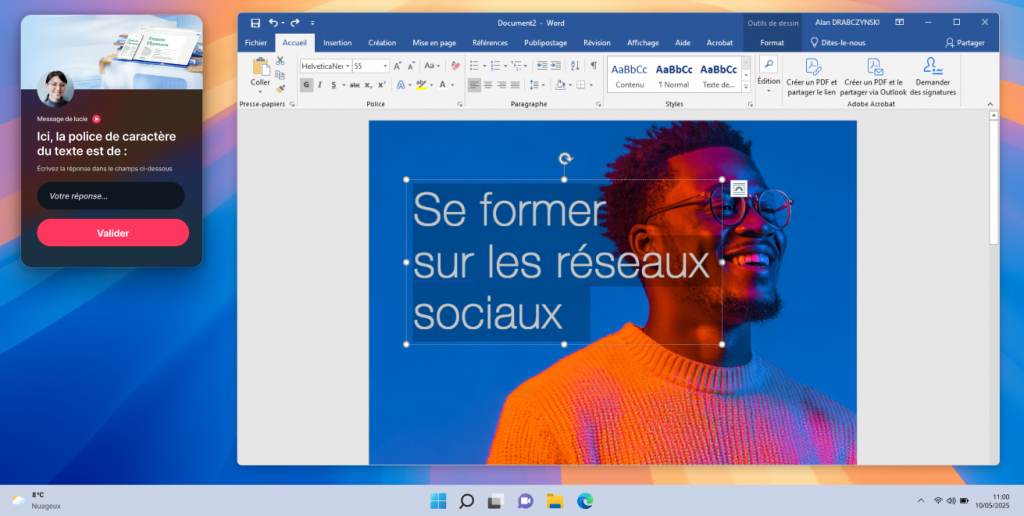Click the red Valider button
Screen dimensions: 1024x516
[x=113, y=233]
